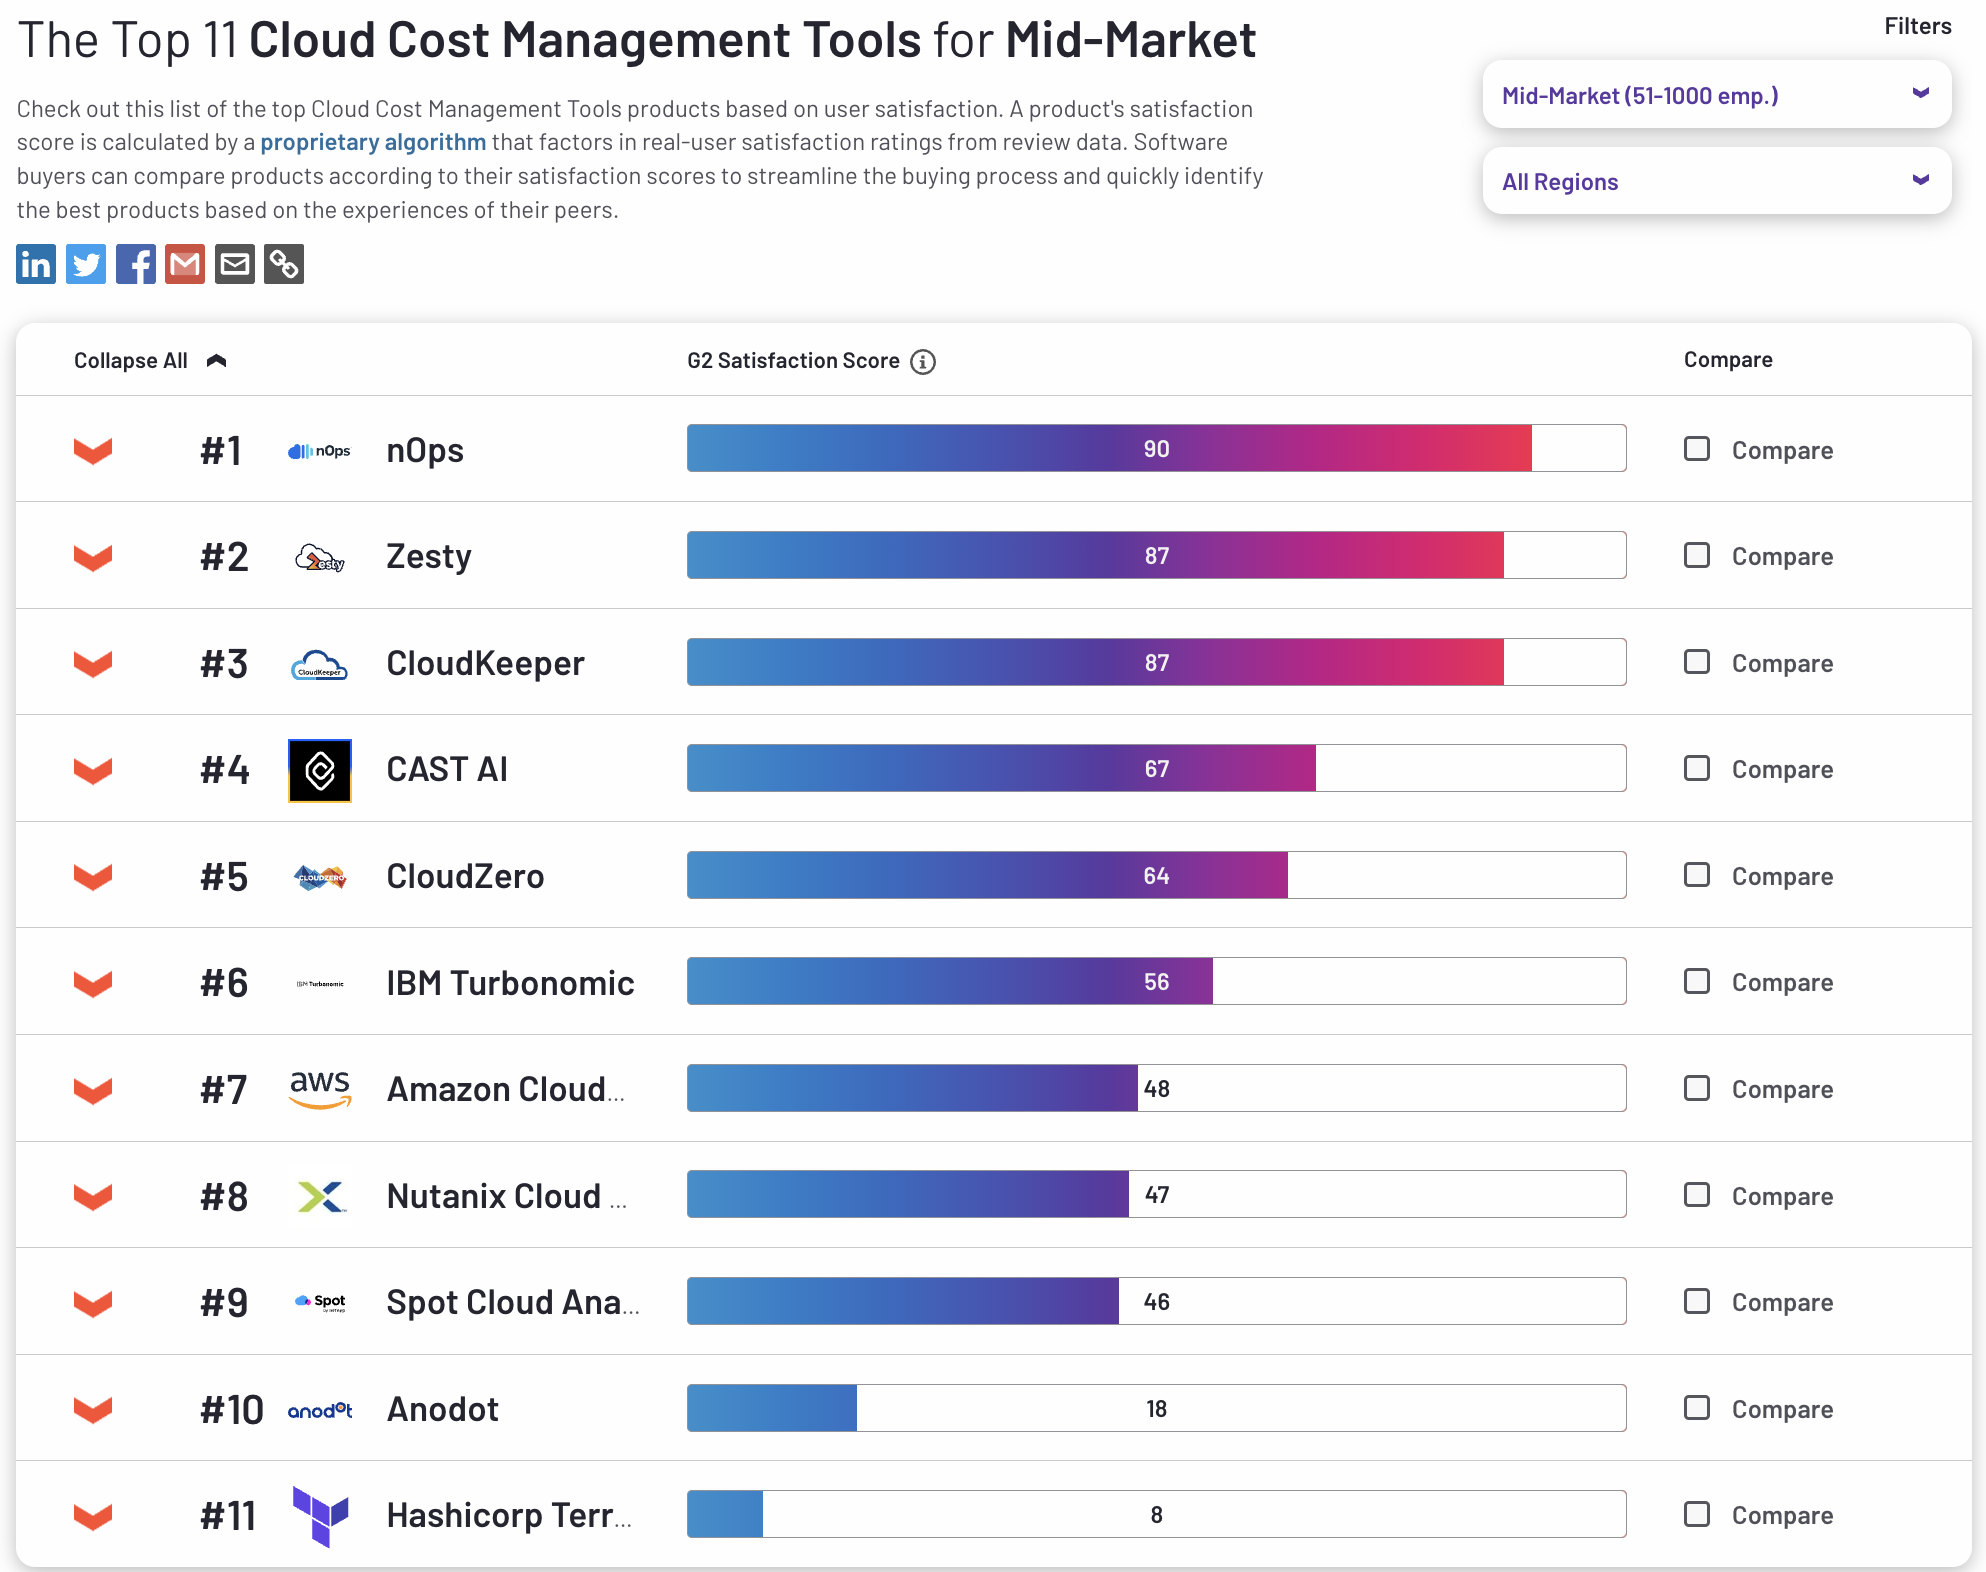
Task: Share via the Twitter icon
Action: point(86,264)
